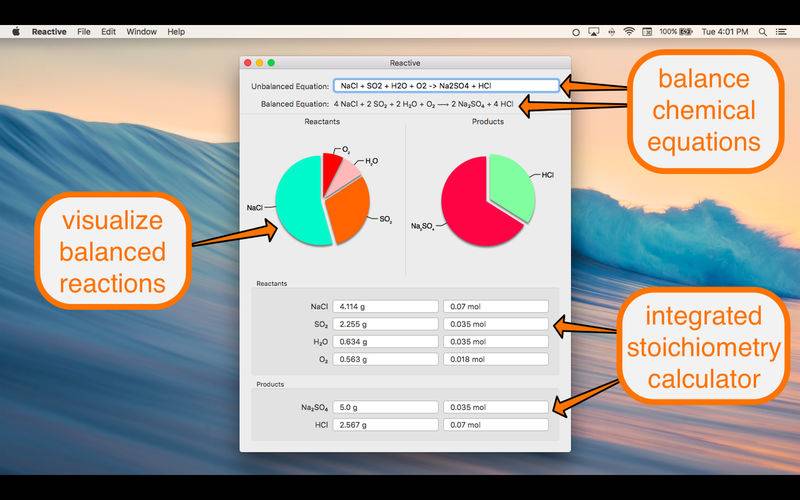Click the O2 grams field 0.563 g
800x500 pixels.
[x=385, y=359]
